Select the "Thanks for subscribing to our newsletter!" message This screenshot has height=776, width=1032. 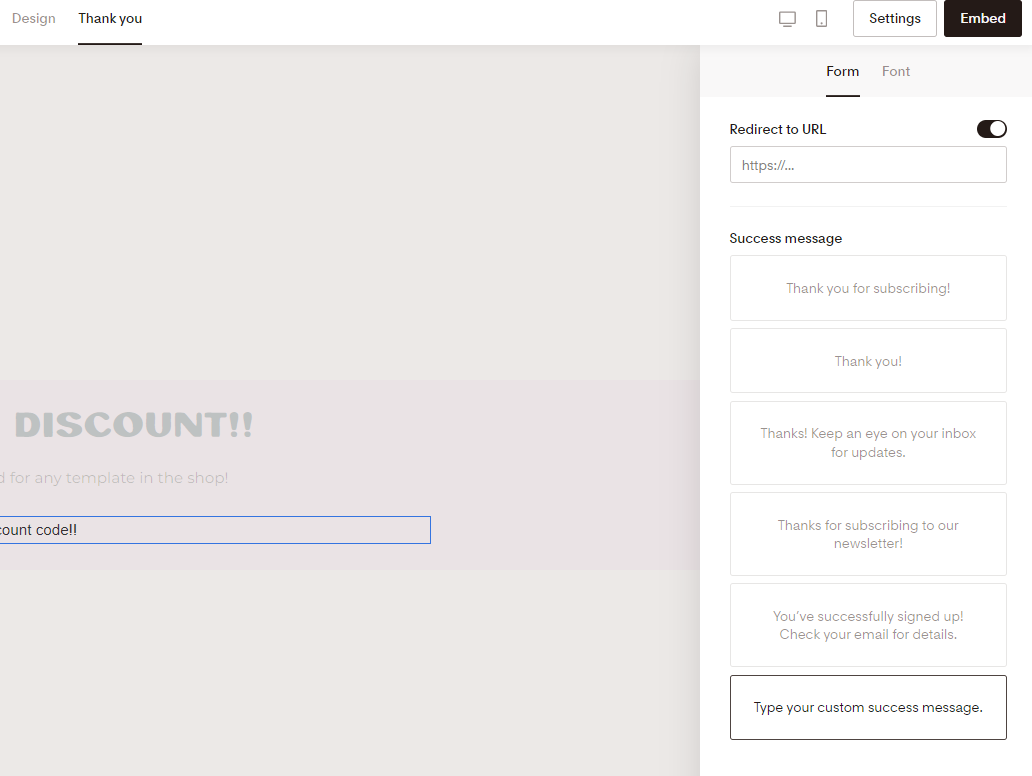(868, 534)
